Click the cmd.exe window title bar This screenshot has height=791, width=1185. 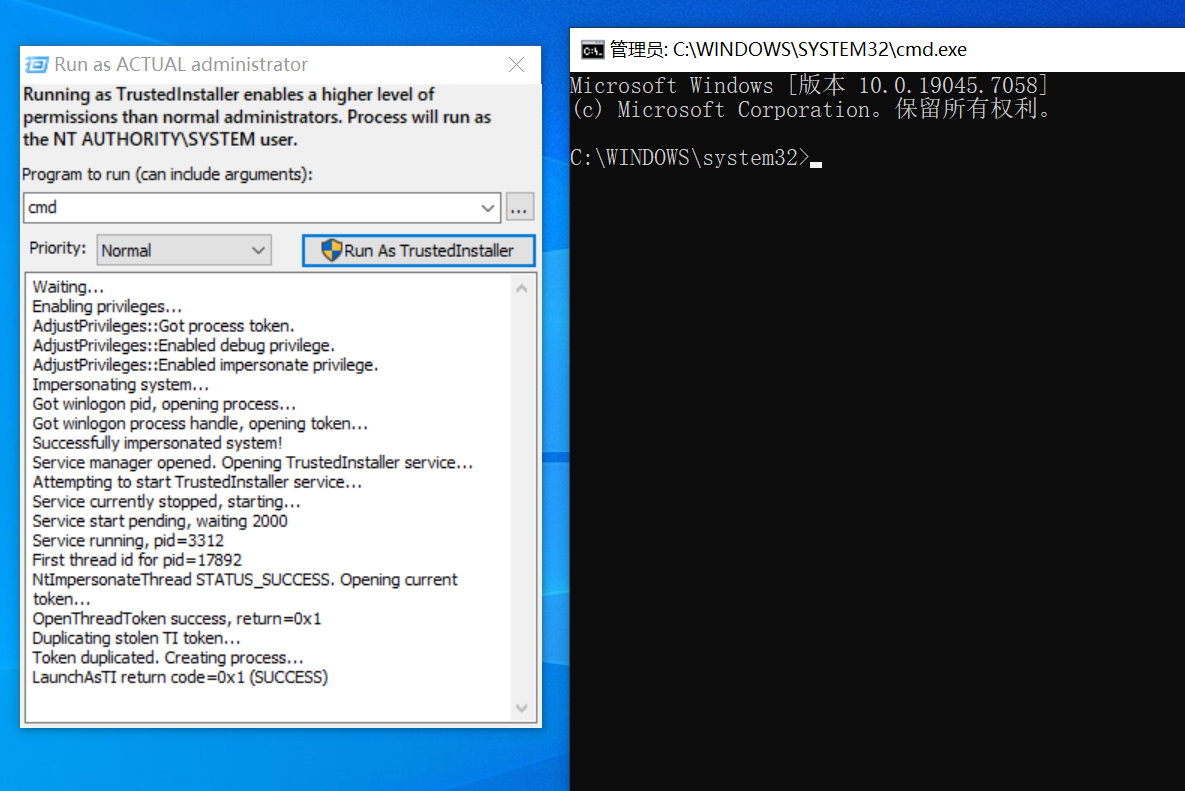coord(1050,50)
